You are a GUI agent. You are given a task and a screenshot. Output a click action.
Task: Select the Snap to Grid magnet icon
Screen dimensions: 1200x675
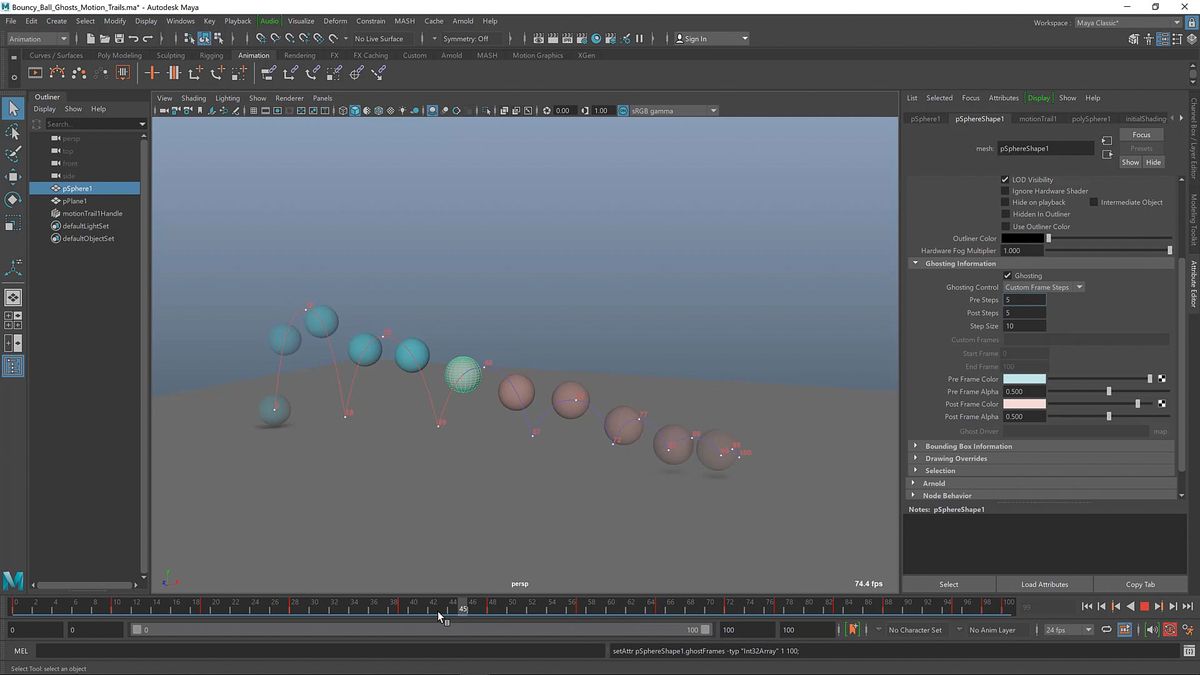click(x=259, y=39)
